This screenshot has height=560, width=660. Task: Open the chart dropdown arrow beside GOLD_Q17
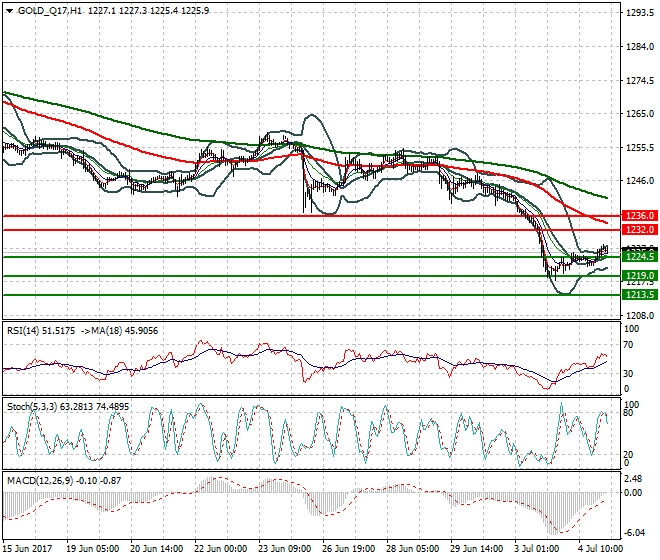coord(9,11)
